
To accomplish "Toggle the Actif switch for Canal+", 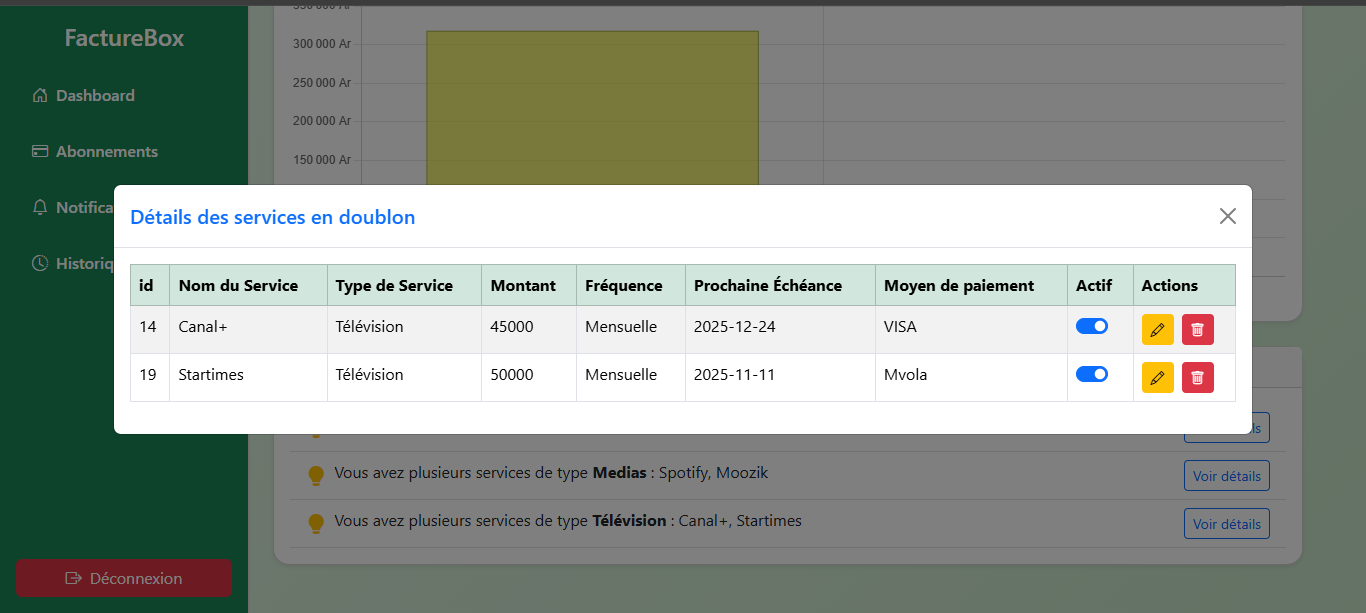I will click(1092, 326).
